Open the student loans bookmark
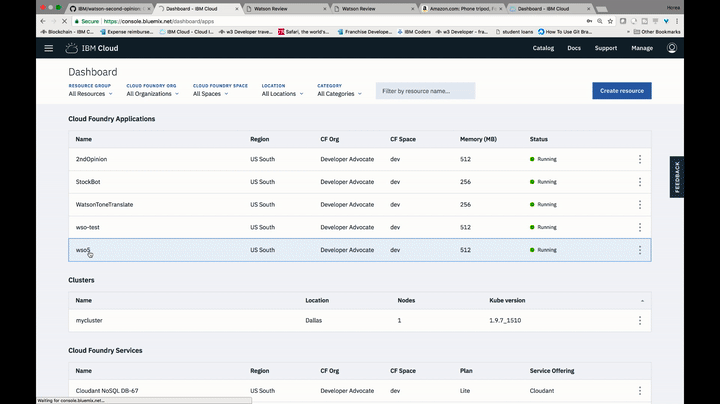720x404 pixels. [x=514, y=32]
